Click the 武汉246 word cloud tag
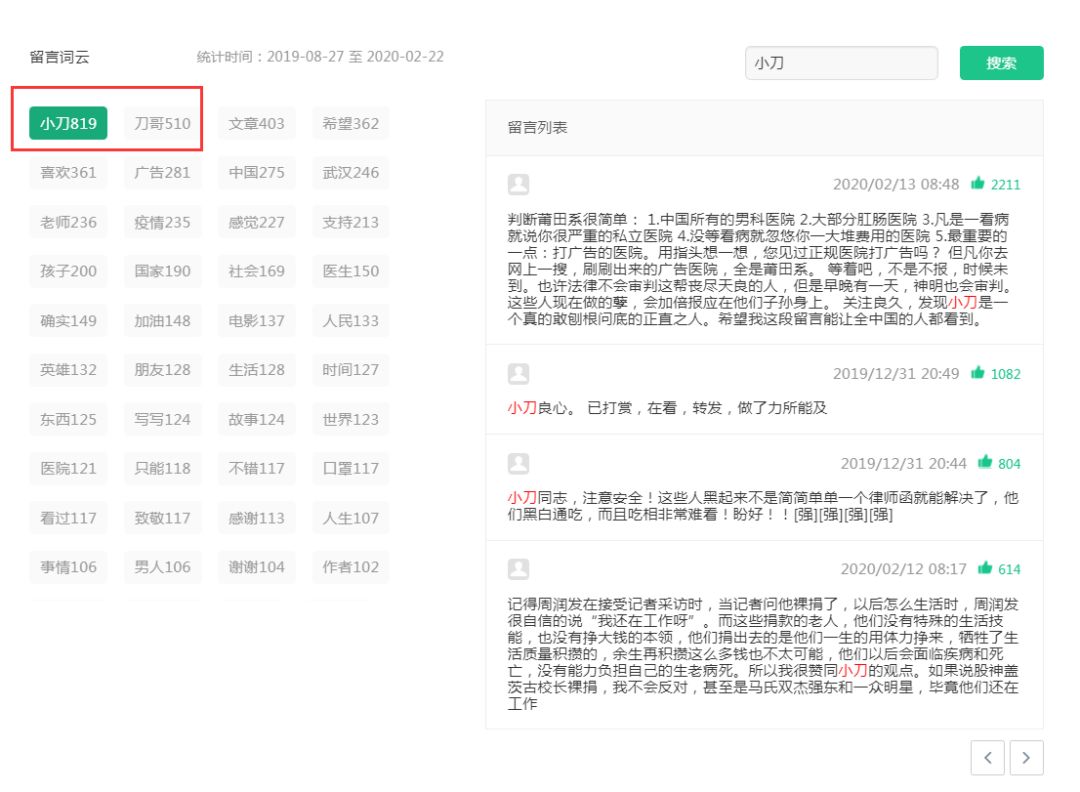Screen dimensions: 1080x792 (350, 172)
